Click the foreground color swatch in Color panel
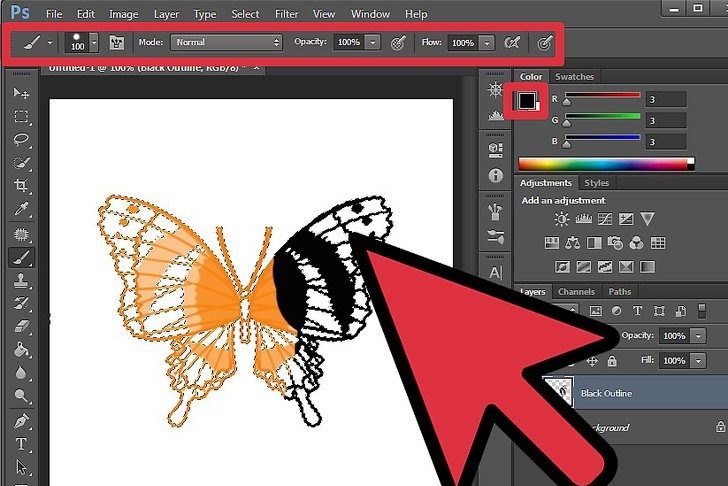 pyautogui.click(x=525, y=100)
